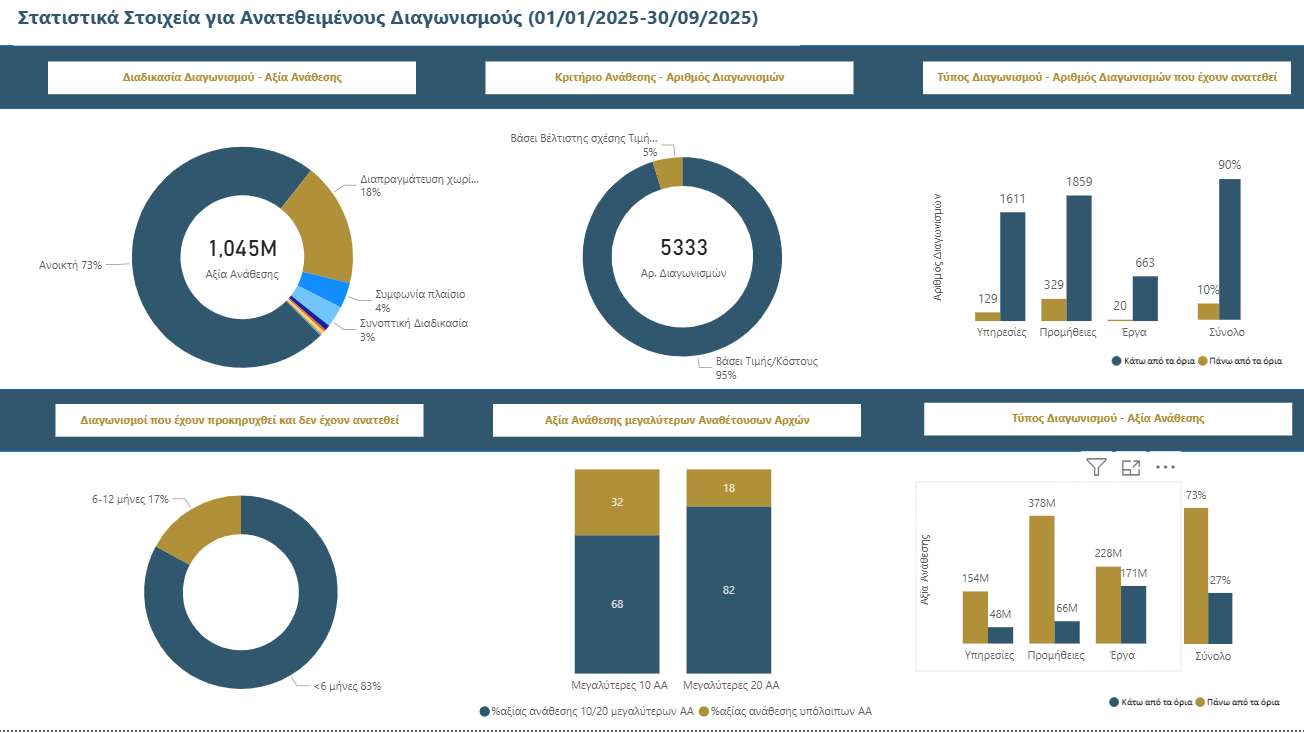Click blue 'Κάτω από τα όρια' legend dot, top chart
This screenshot has height=733, width=1304.
[1115, 361]
